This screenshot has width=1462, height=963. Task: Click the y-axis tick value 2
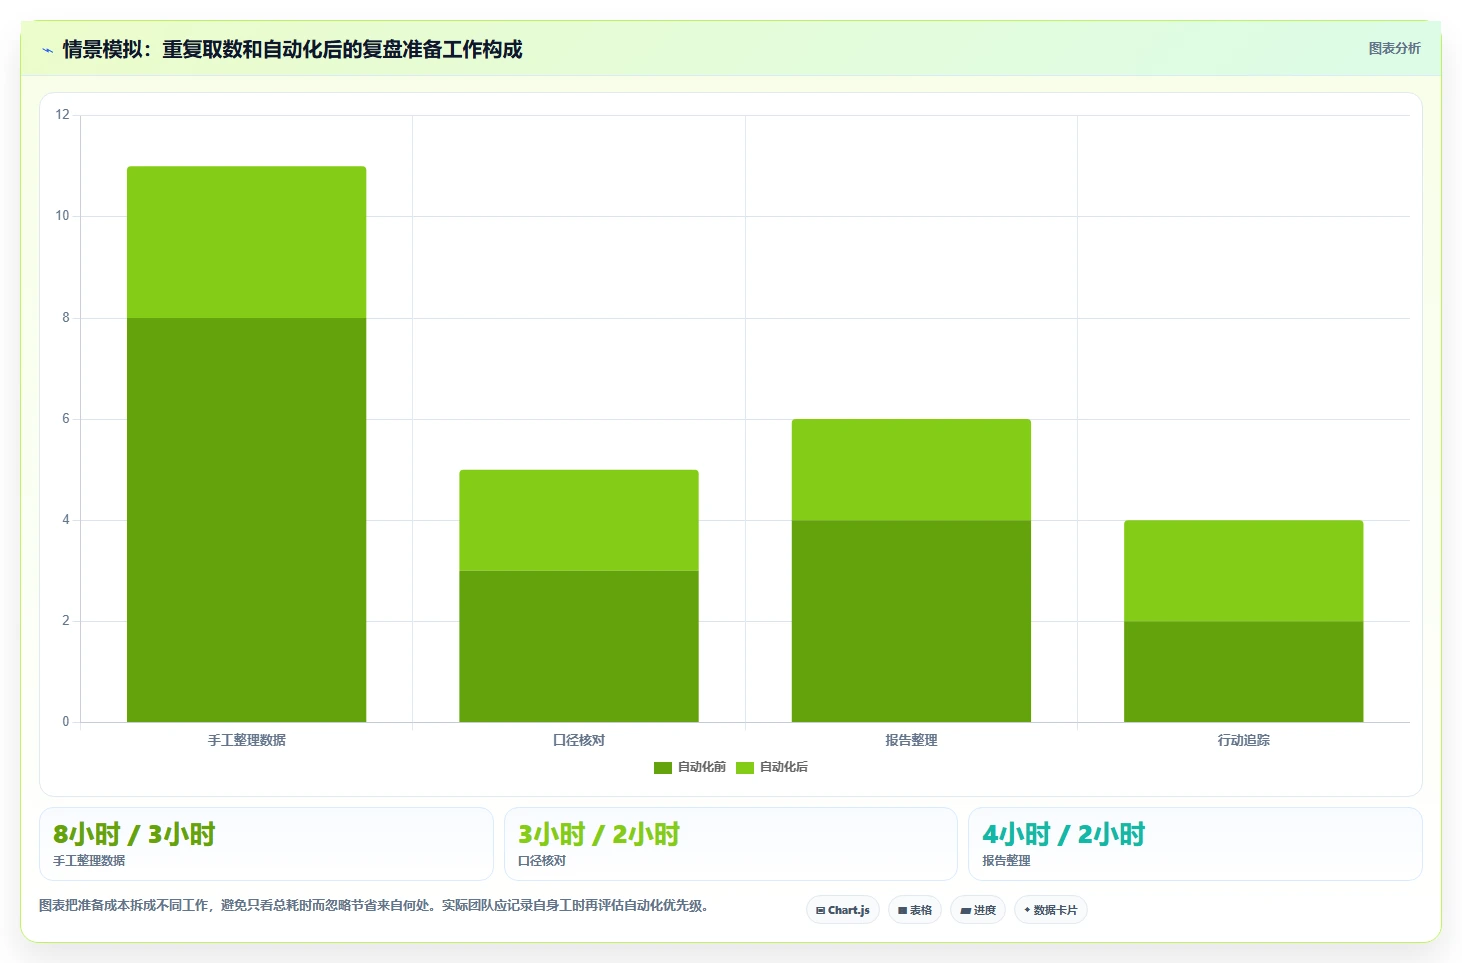point(66,621)
